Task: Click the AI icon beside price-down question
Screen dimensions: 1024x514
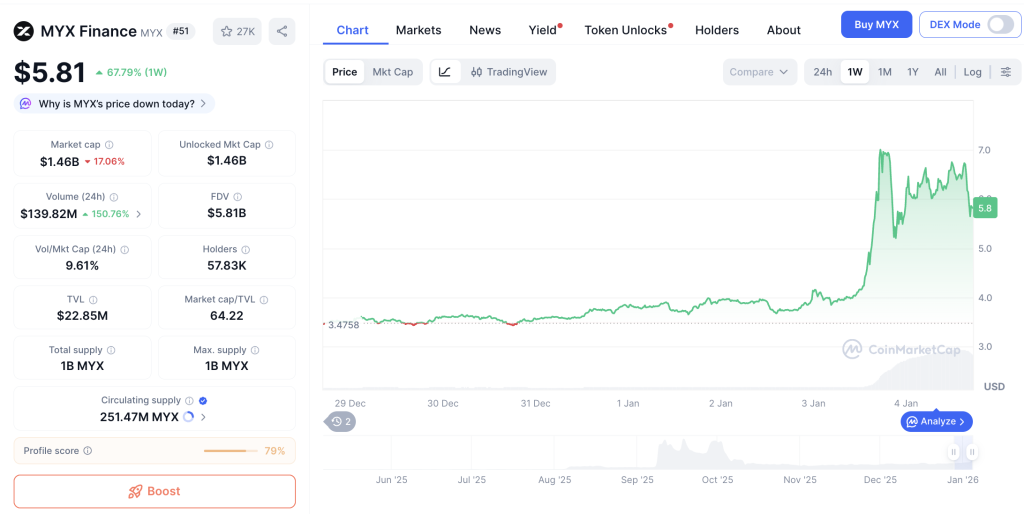Action: 25,104
